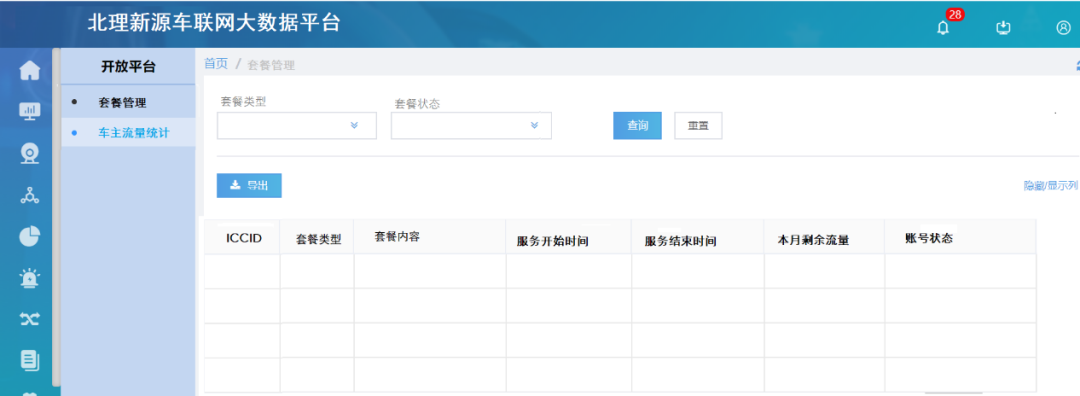This screenshot has height=396, width=1080.
Task: Select 车主流量统计 in the side menu
Action: click(x=128, y=132)
